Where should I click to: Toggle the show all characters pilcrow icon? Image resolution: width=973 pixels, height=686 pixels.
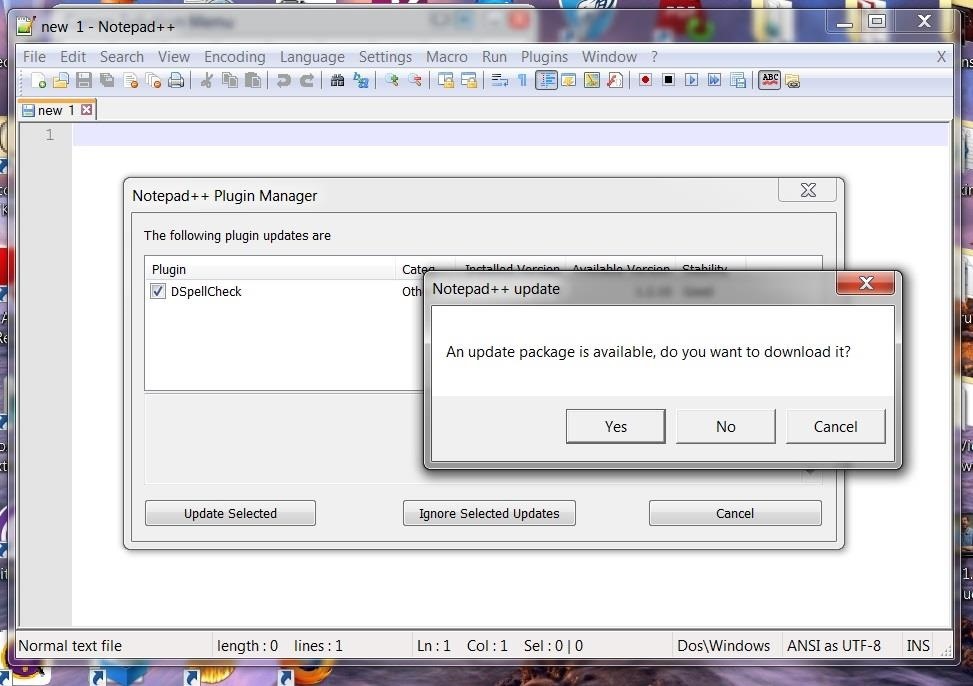522,81
